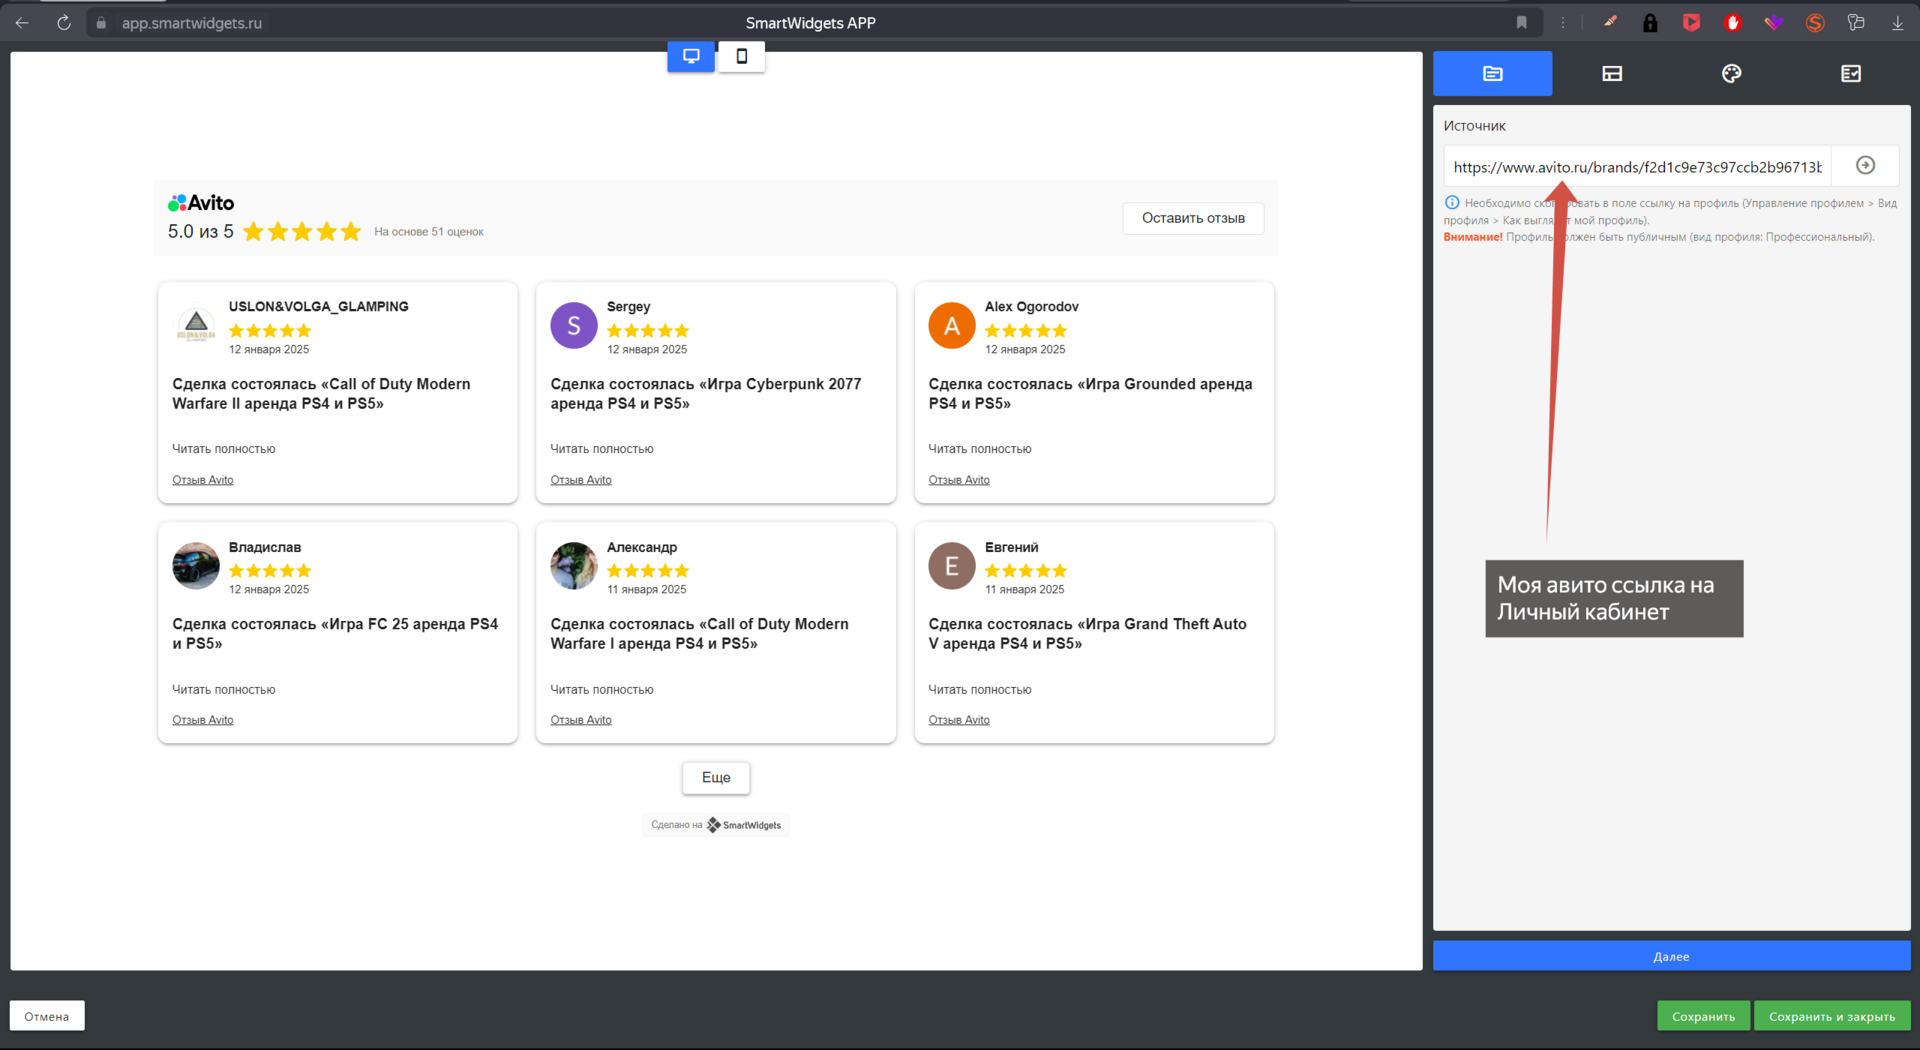Bookmark this page
Screen dimensions: 1920x1050
coord(1521,22)
